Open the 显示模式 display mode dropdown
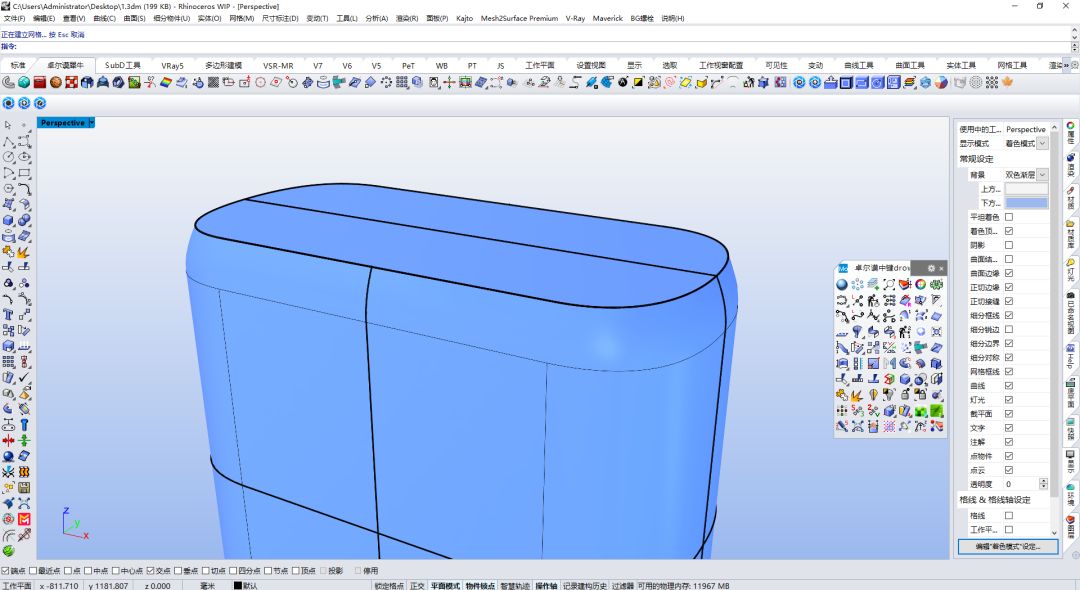The height and width of the screenshot is (590, 1080). tap(1042, 144)
